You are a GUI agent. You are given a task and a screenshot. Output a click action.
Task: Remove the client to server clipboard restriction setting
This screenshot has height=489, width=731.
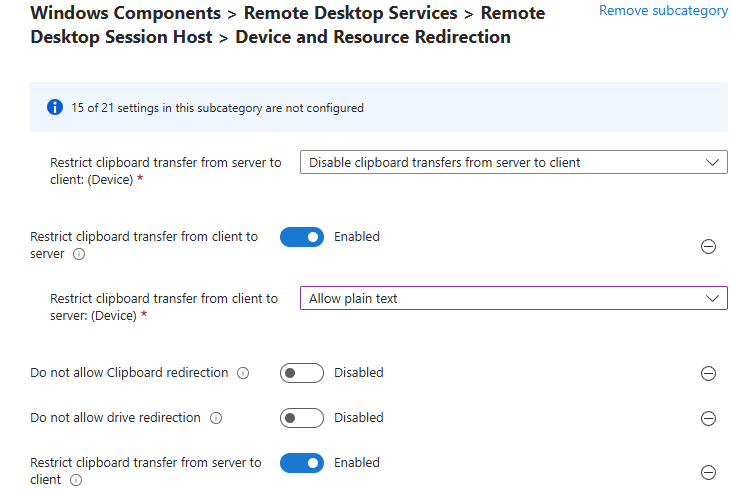tap(708, 246)
